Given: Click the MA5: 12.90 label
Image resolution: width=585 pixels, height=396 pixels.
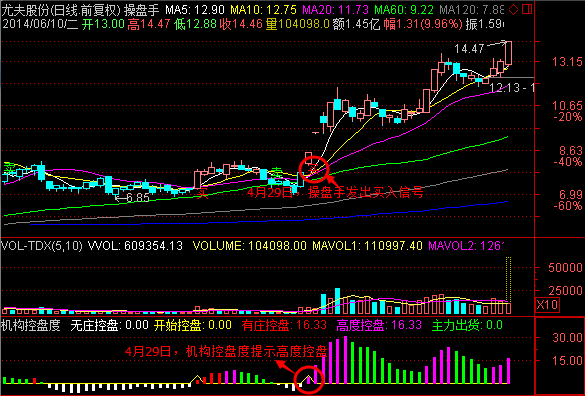Looking at the screenshot, I should click(195, 10).
